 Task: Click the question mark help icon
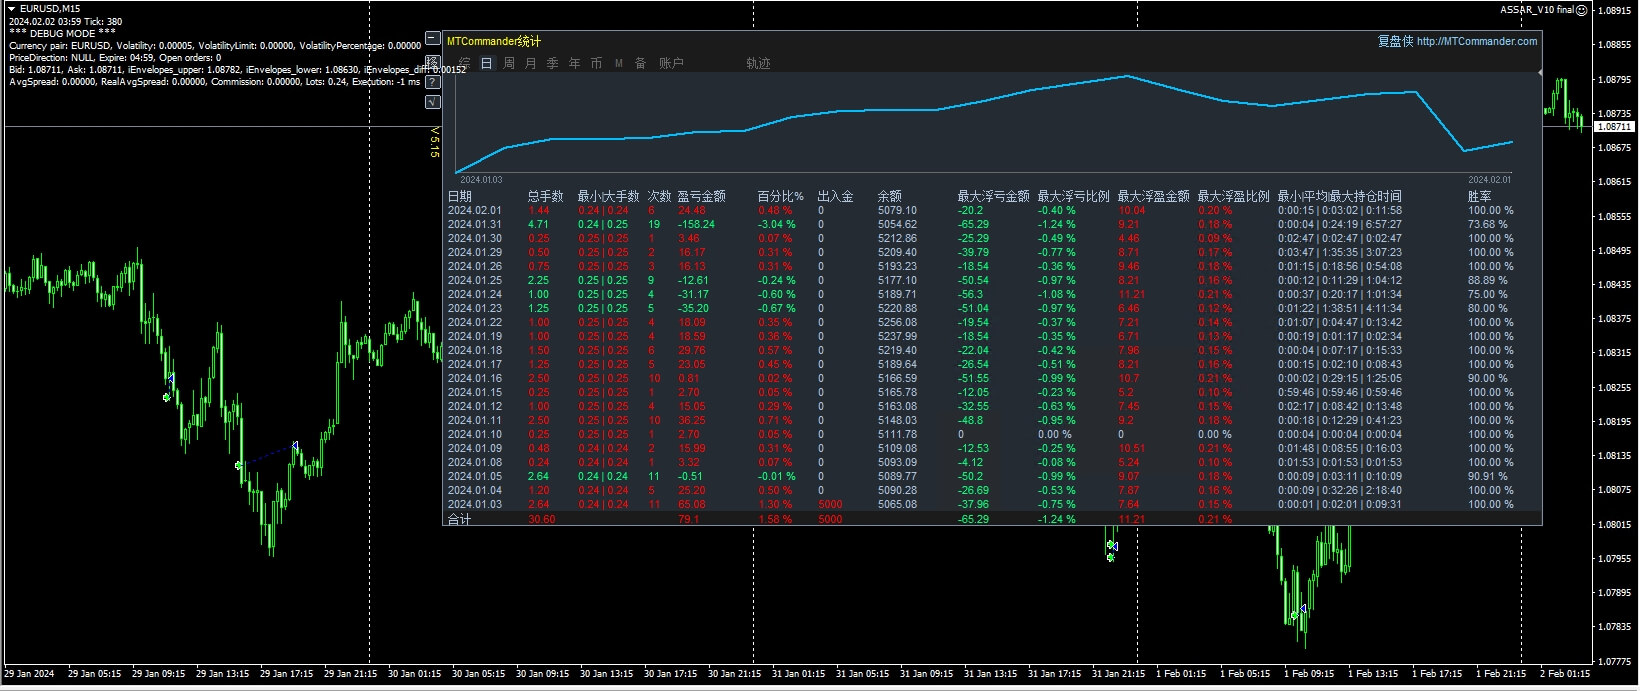coord(432,82)
